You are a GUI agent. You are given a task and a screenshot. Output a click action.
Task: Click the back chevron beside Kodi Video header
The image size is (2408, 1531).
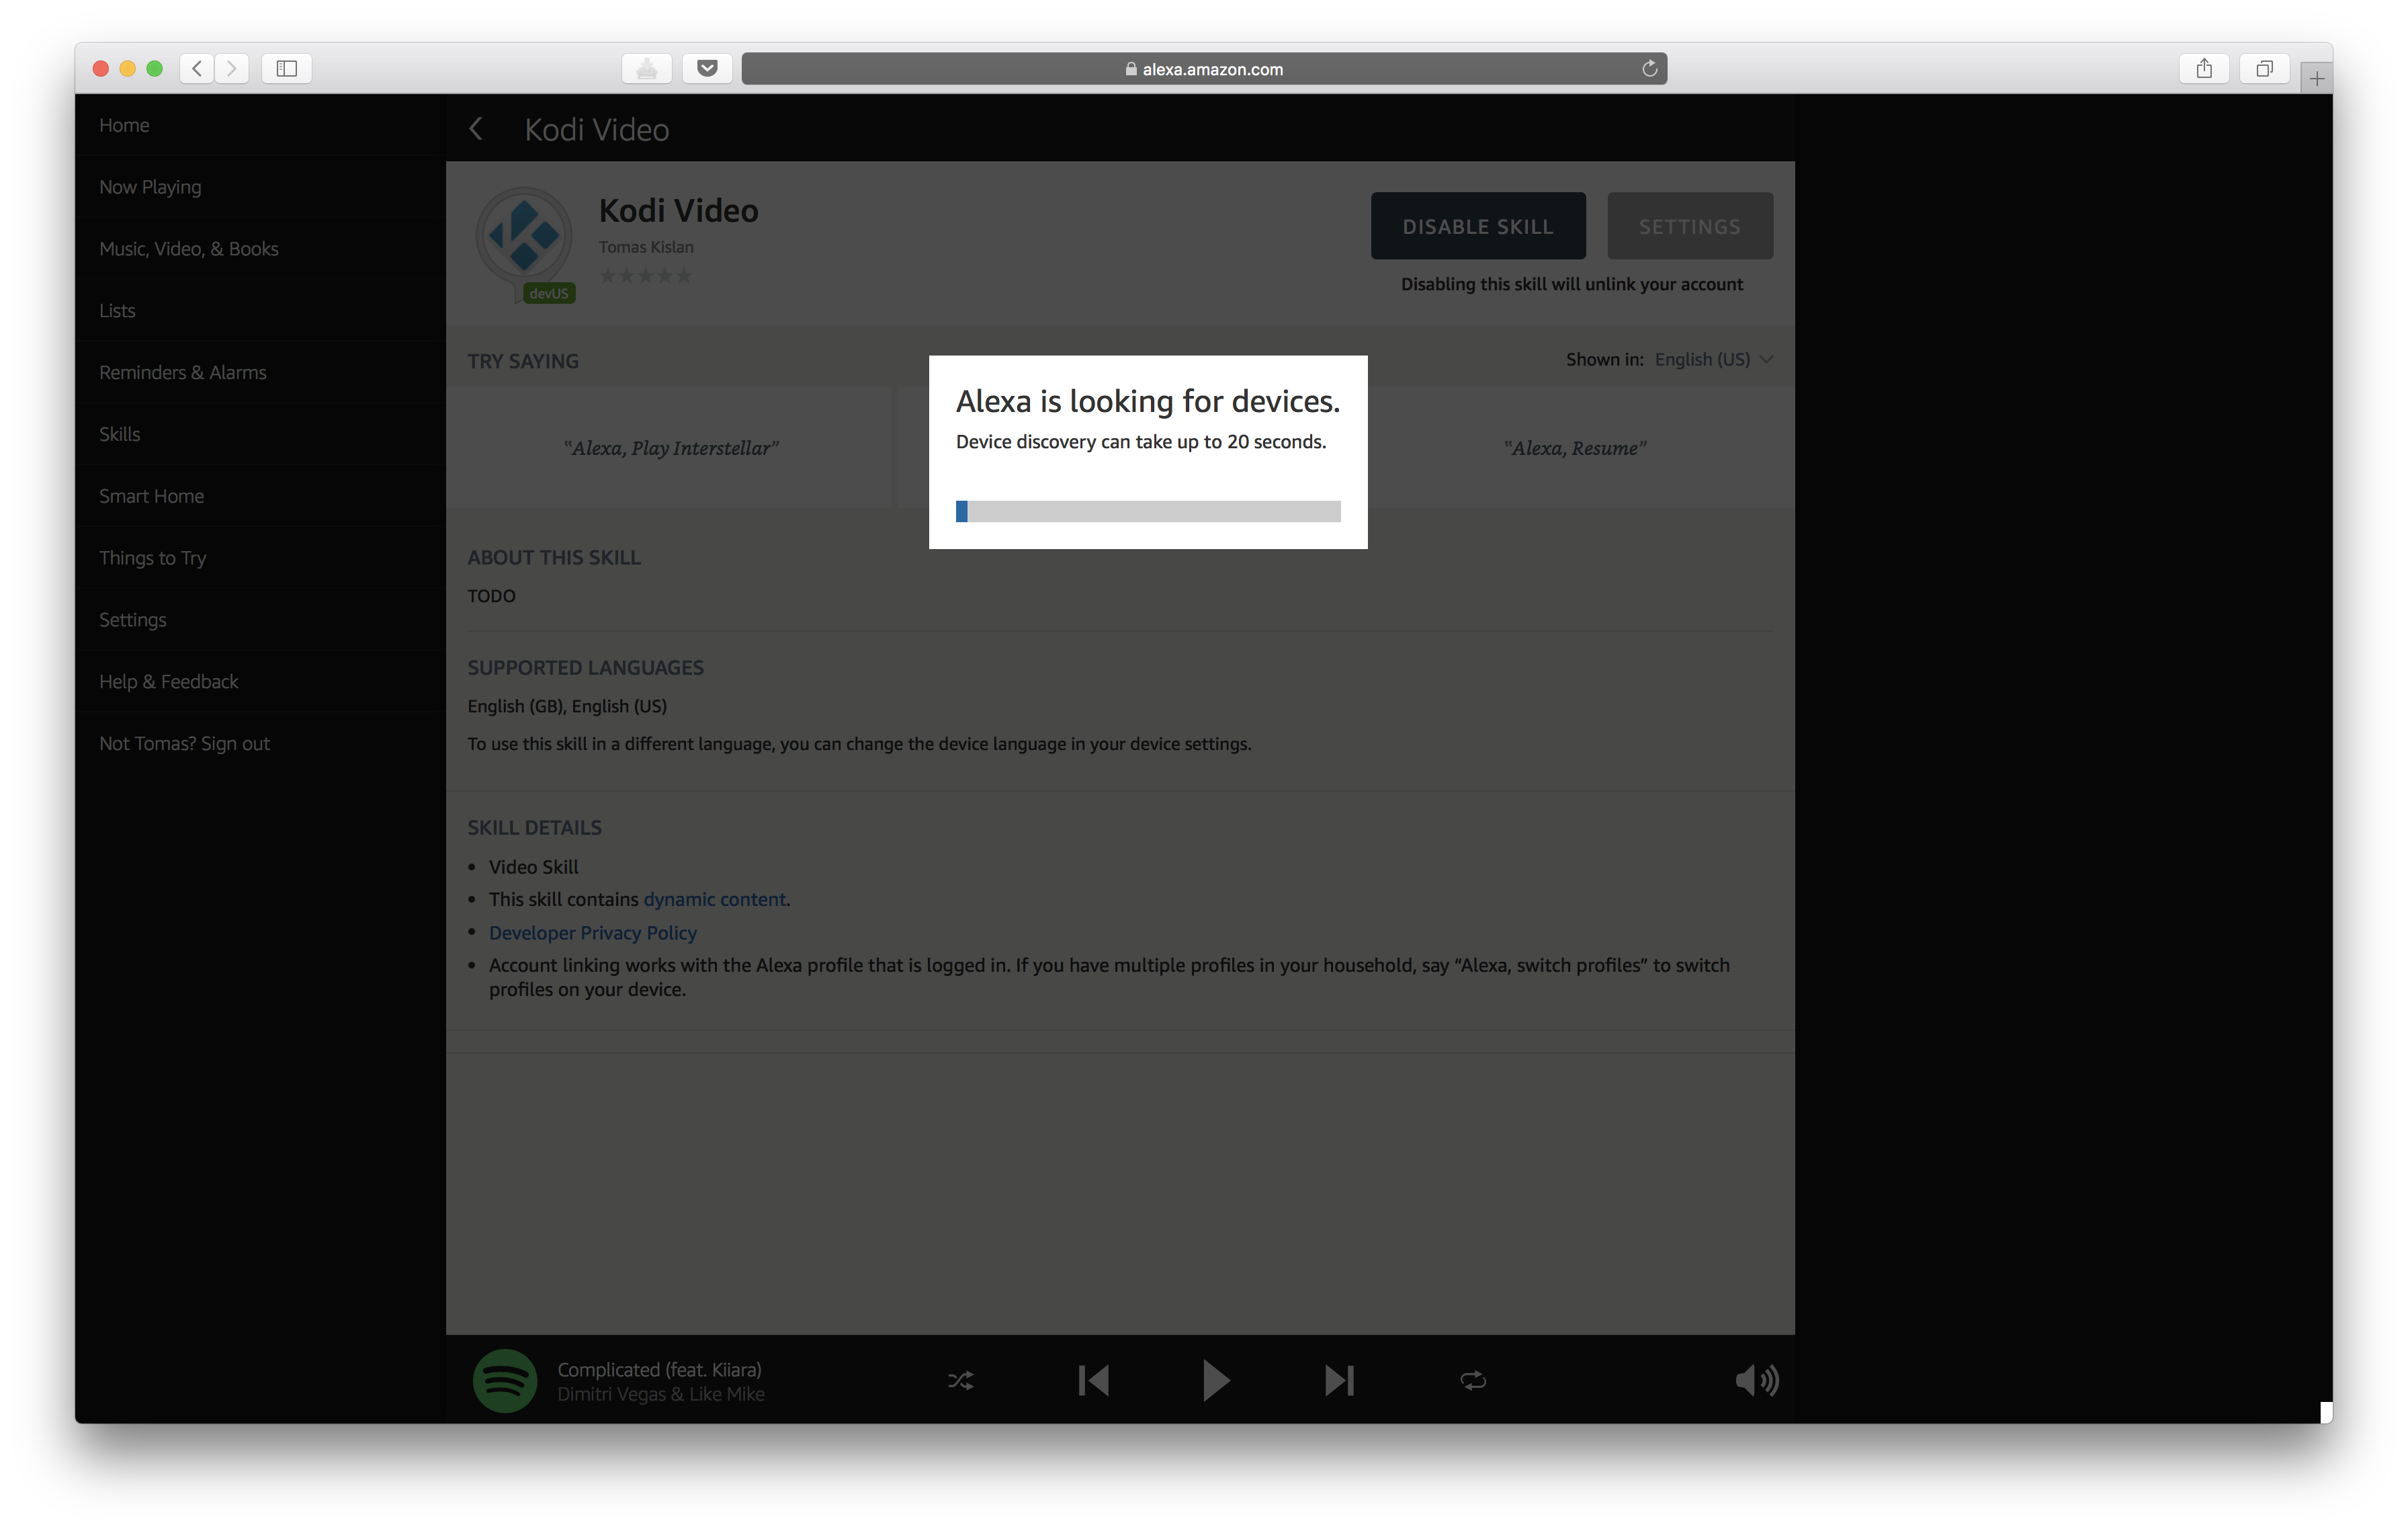tap(477, 129)
